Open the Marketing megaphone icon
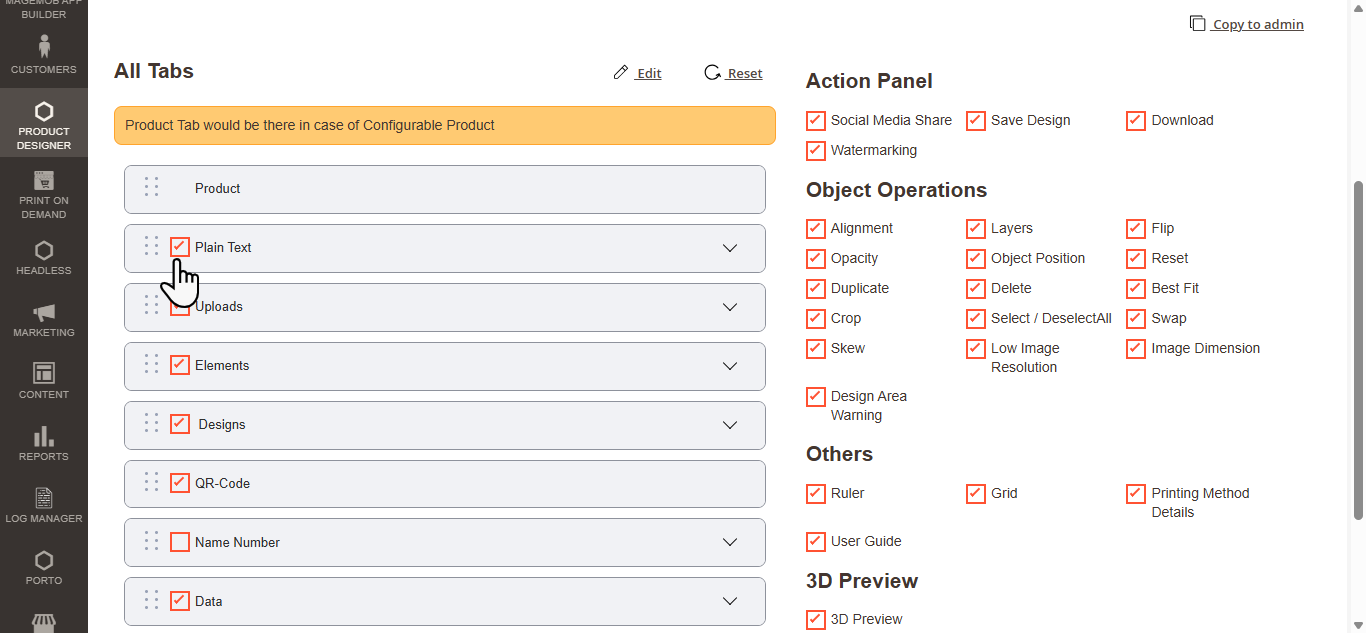The image size is (1366, 633). pyautogui.click(x=44, y=312)
